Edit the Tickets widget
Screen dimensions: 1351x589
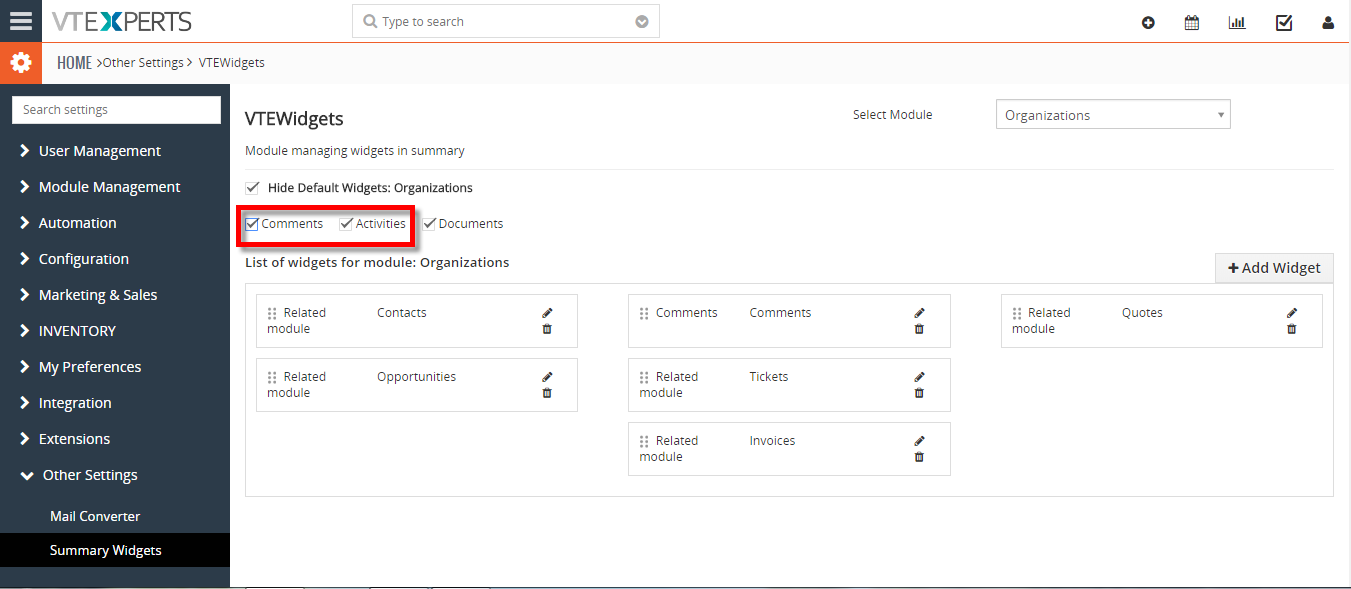pyautogui.click(x=919, y=377)
